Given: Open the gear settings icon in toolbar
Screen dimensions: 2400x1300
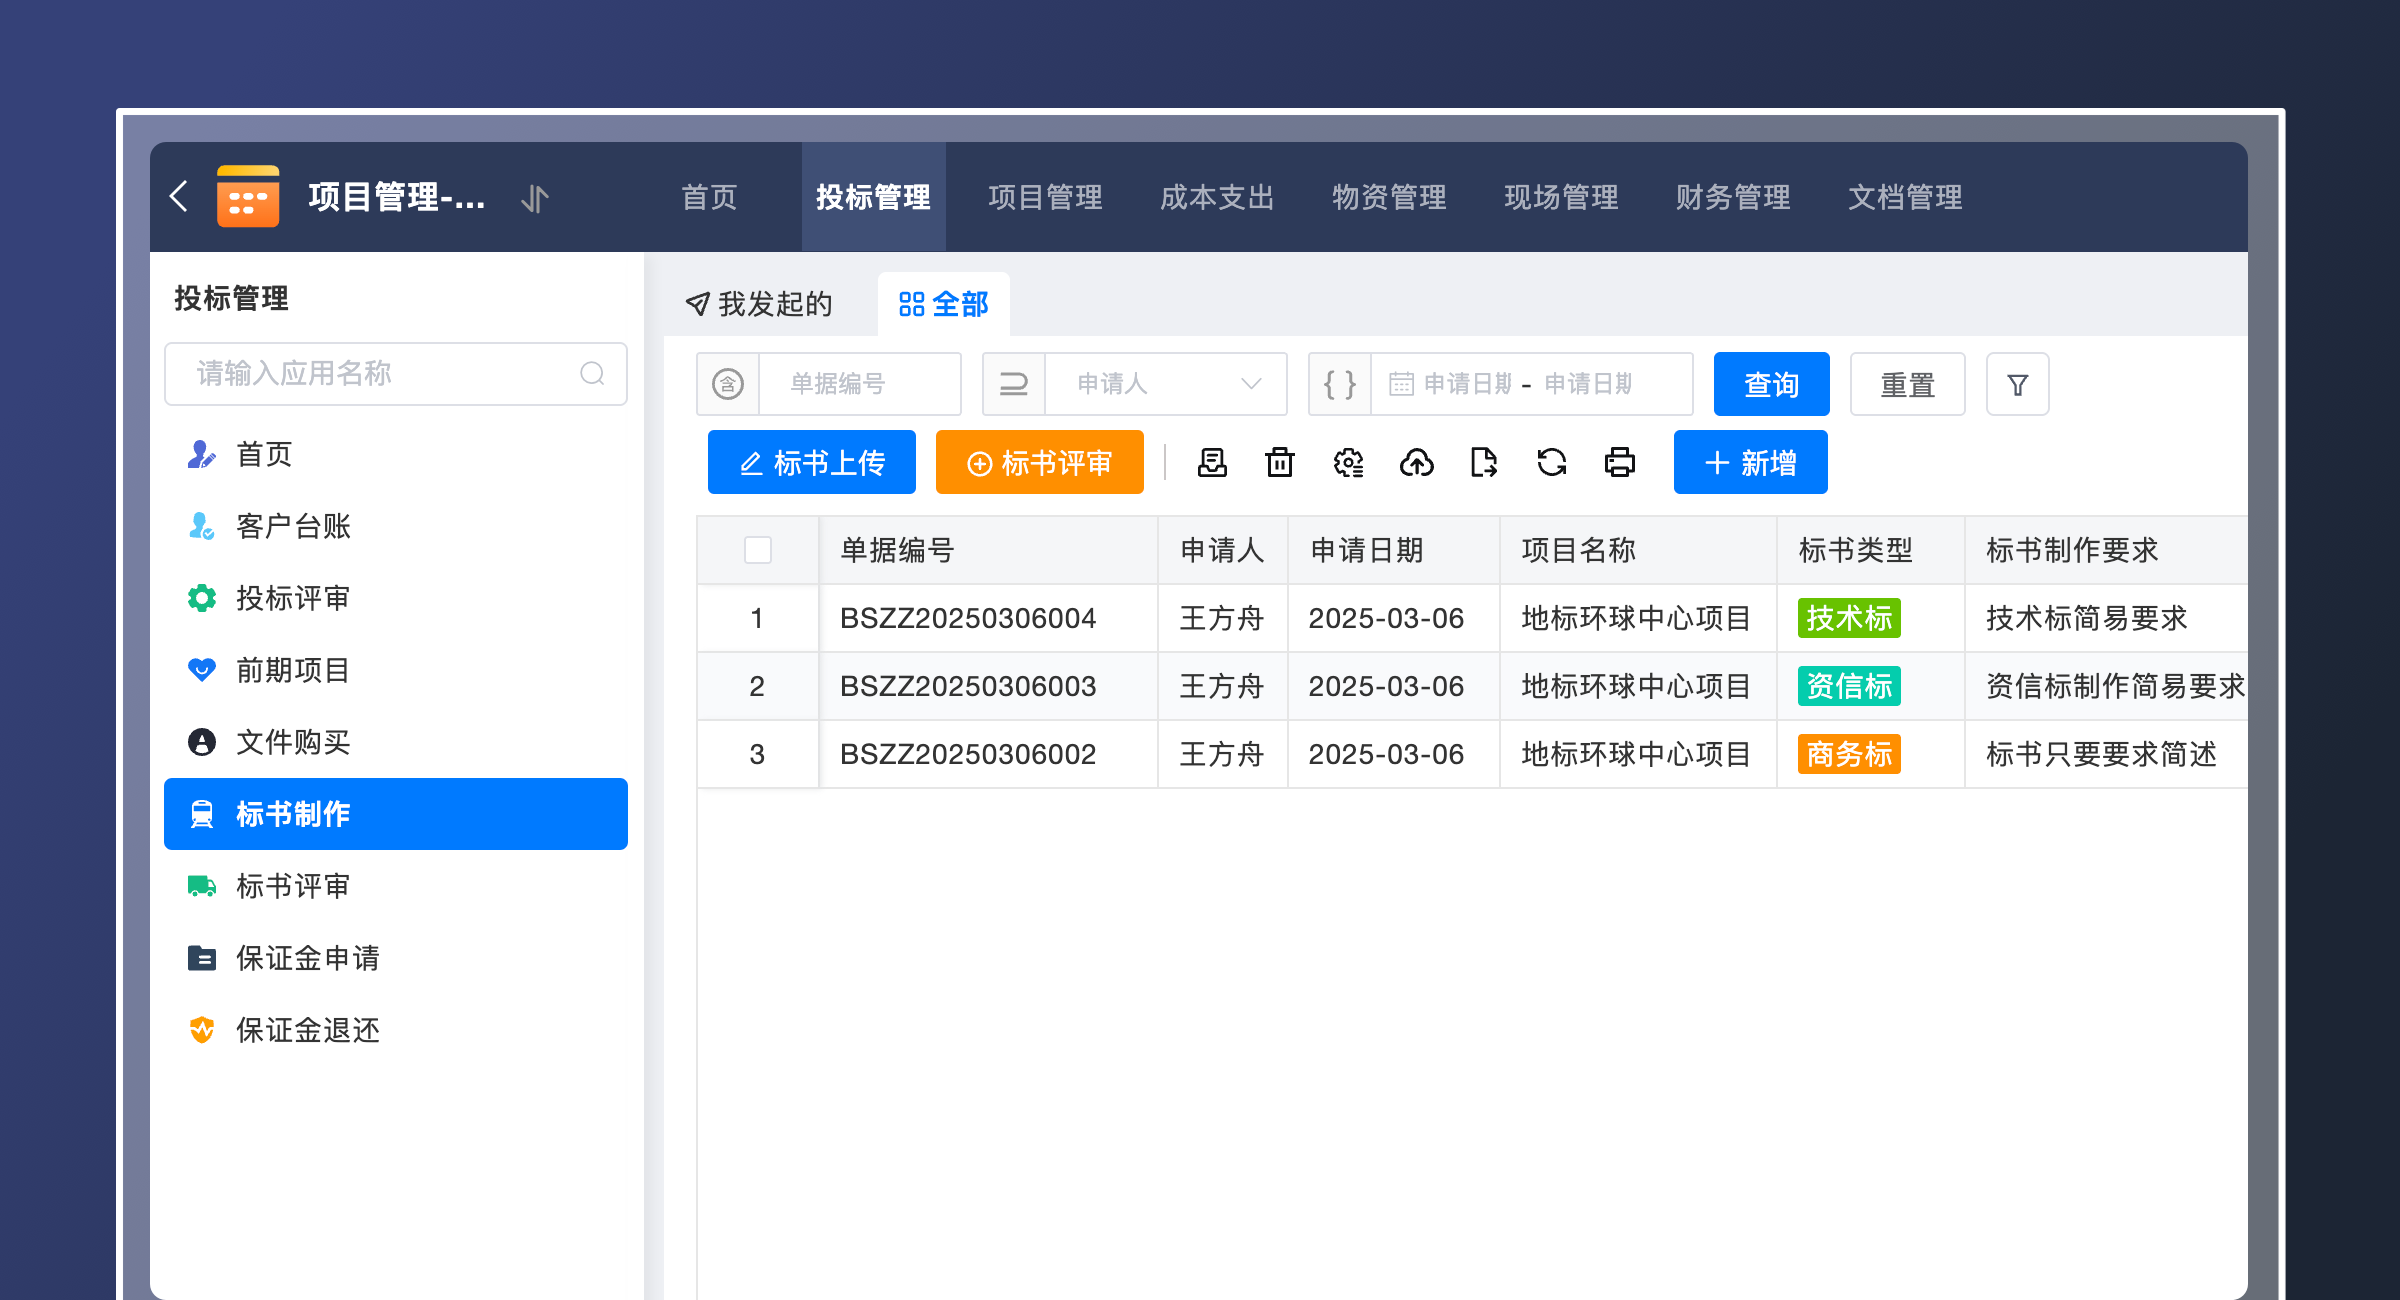Looking at the screenshot, I should point(1348,463).
